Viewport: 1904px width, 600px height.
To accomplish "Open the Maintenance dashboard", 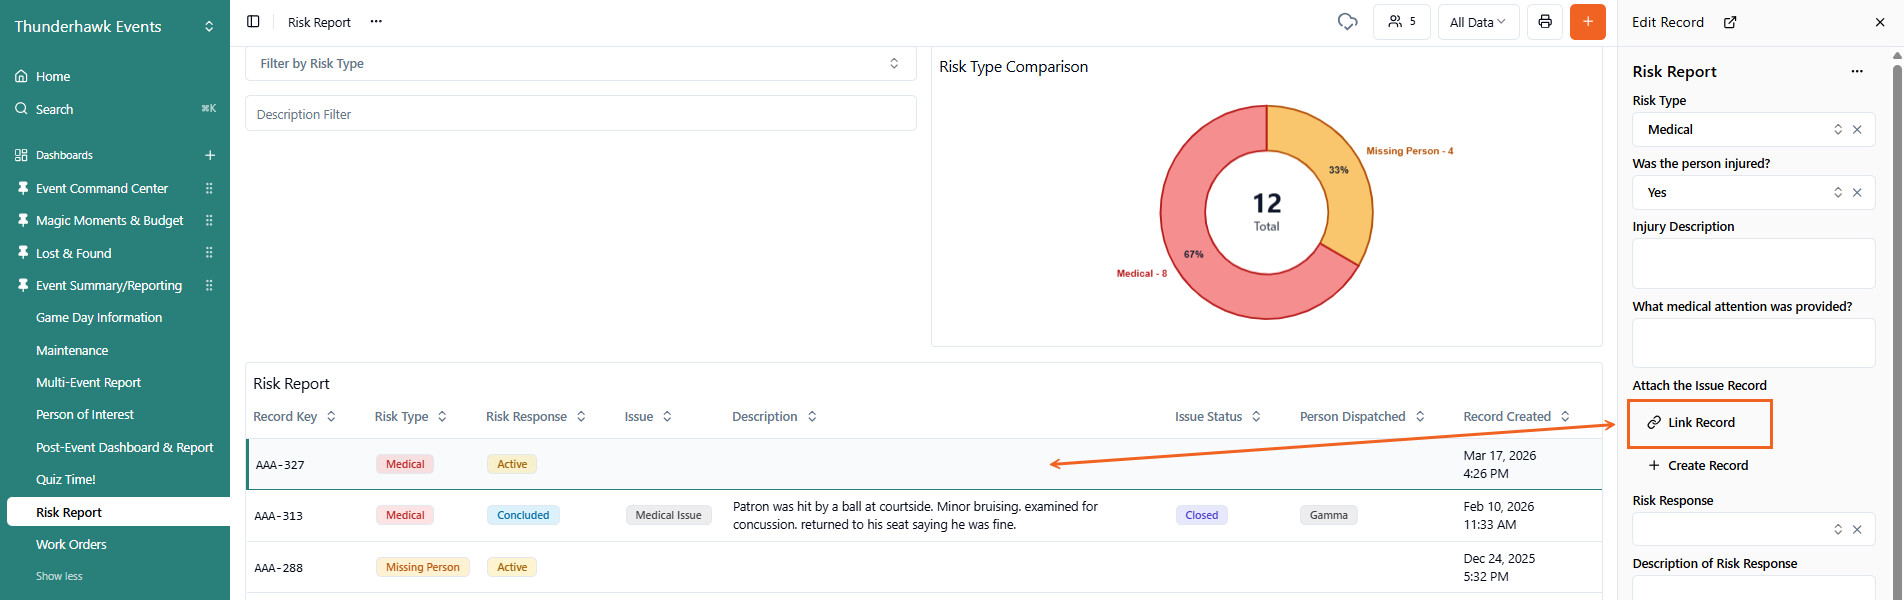I will pyautogui.click(x=72, y=351).
